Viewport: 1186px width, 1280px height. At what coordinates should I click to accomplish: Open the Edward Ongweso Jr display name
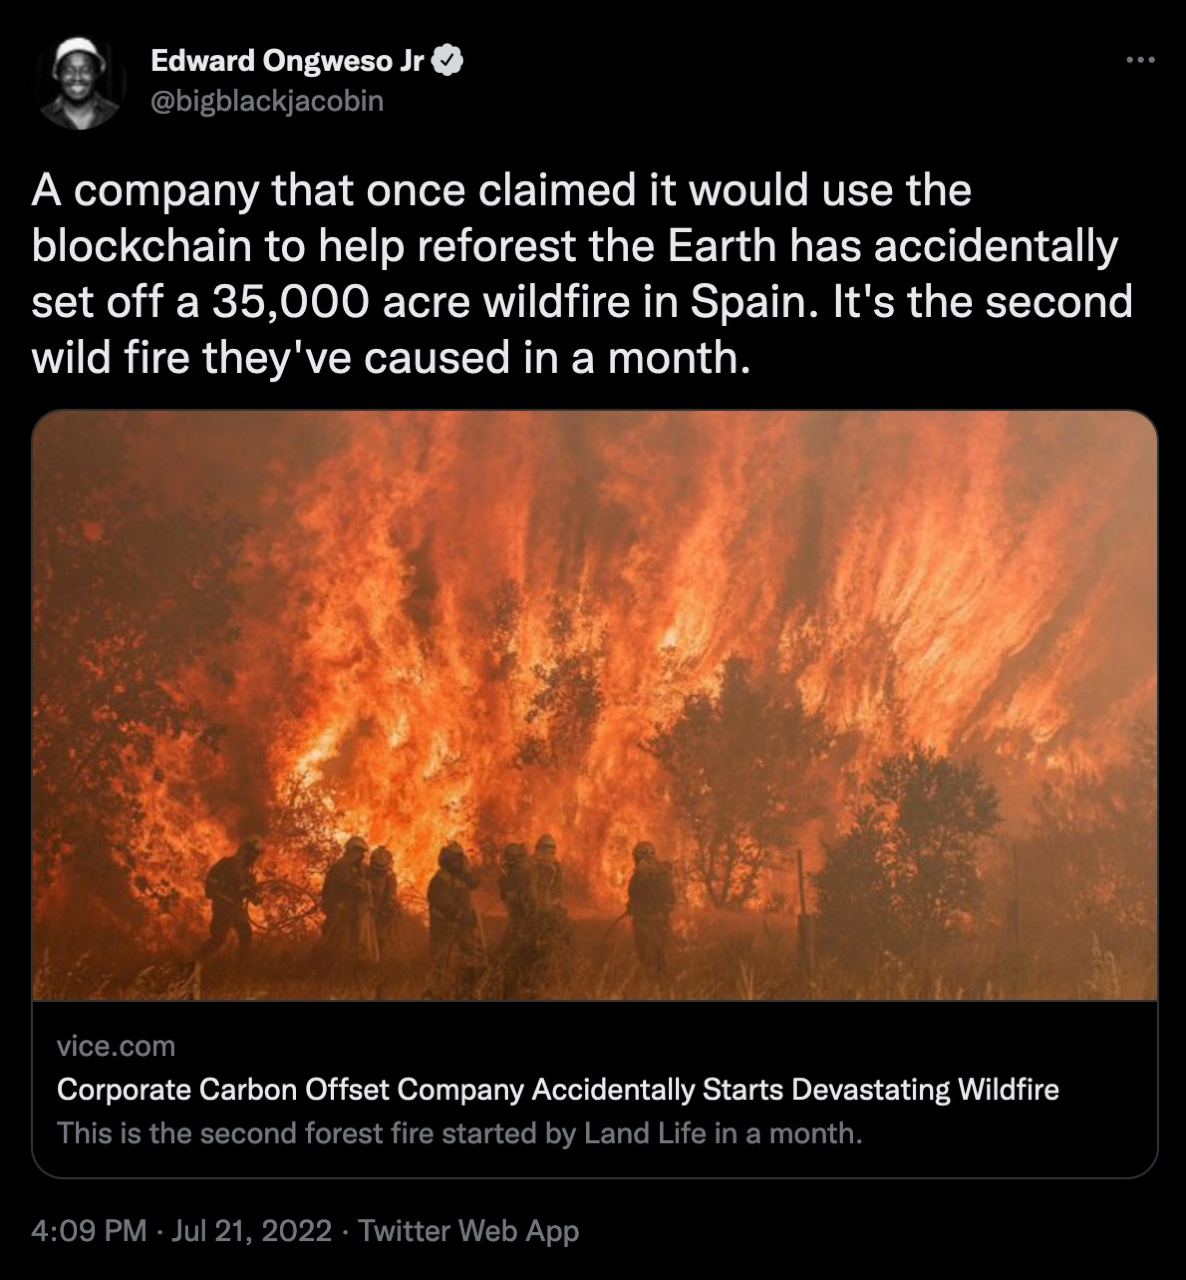(288, 62)
